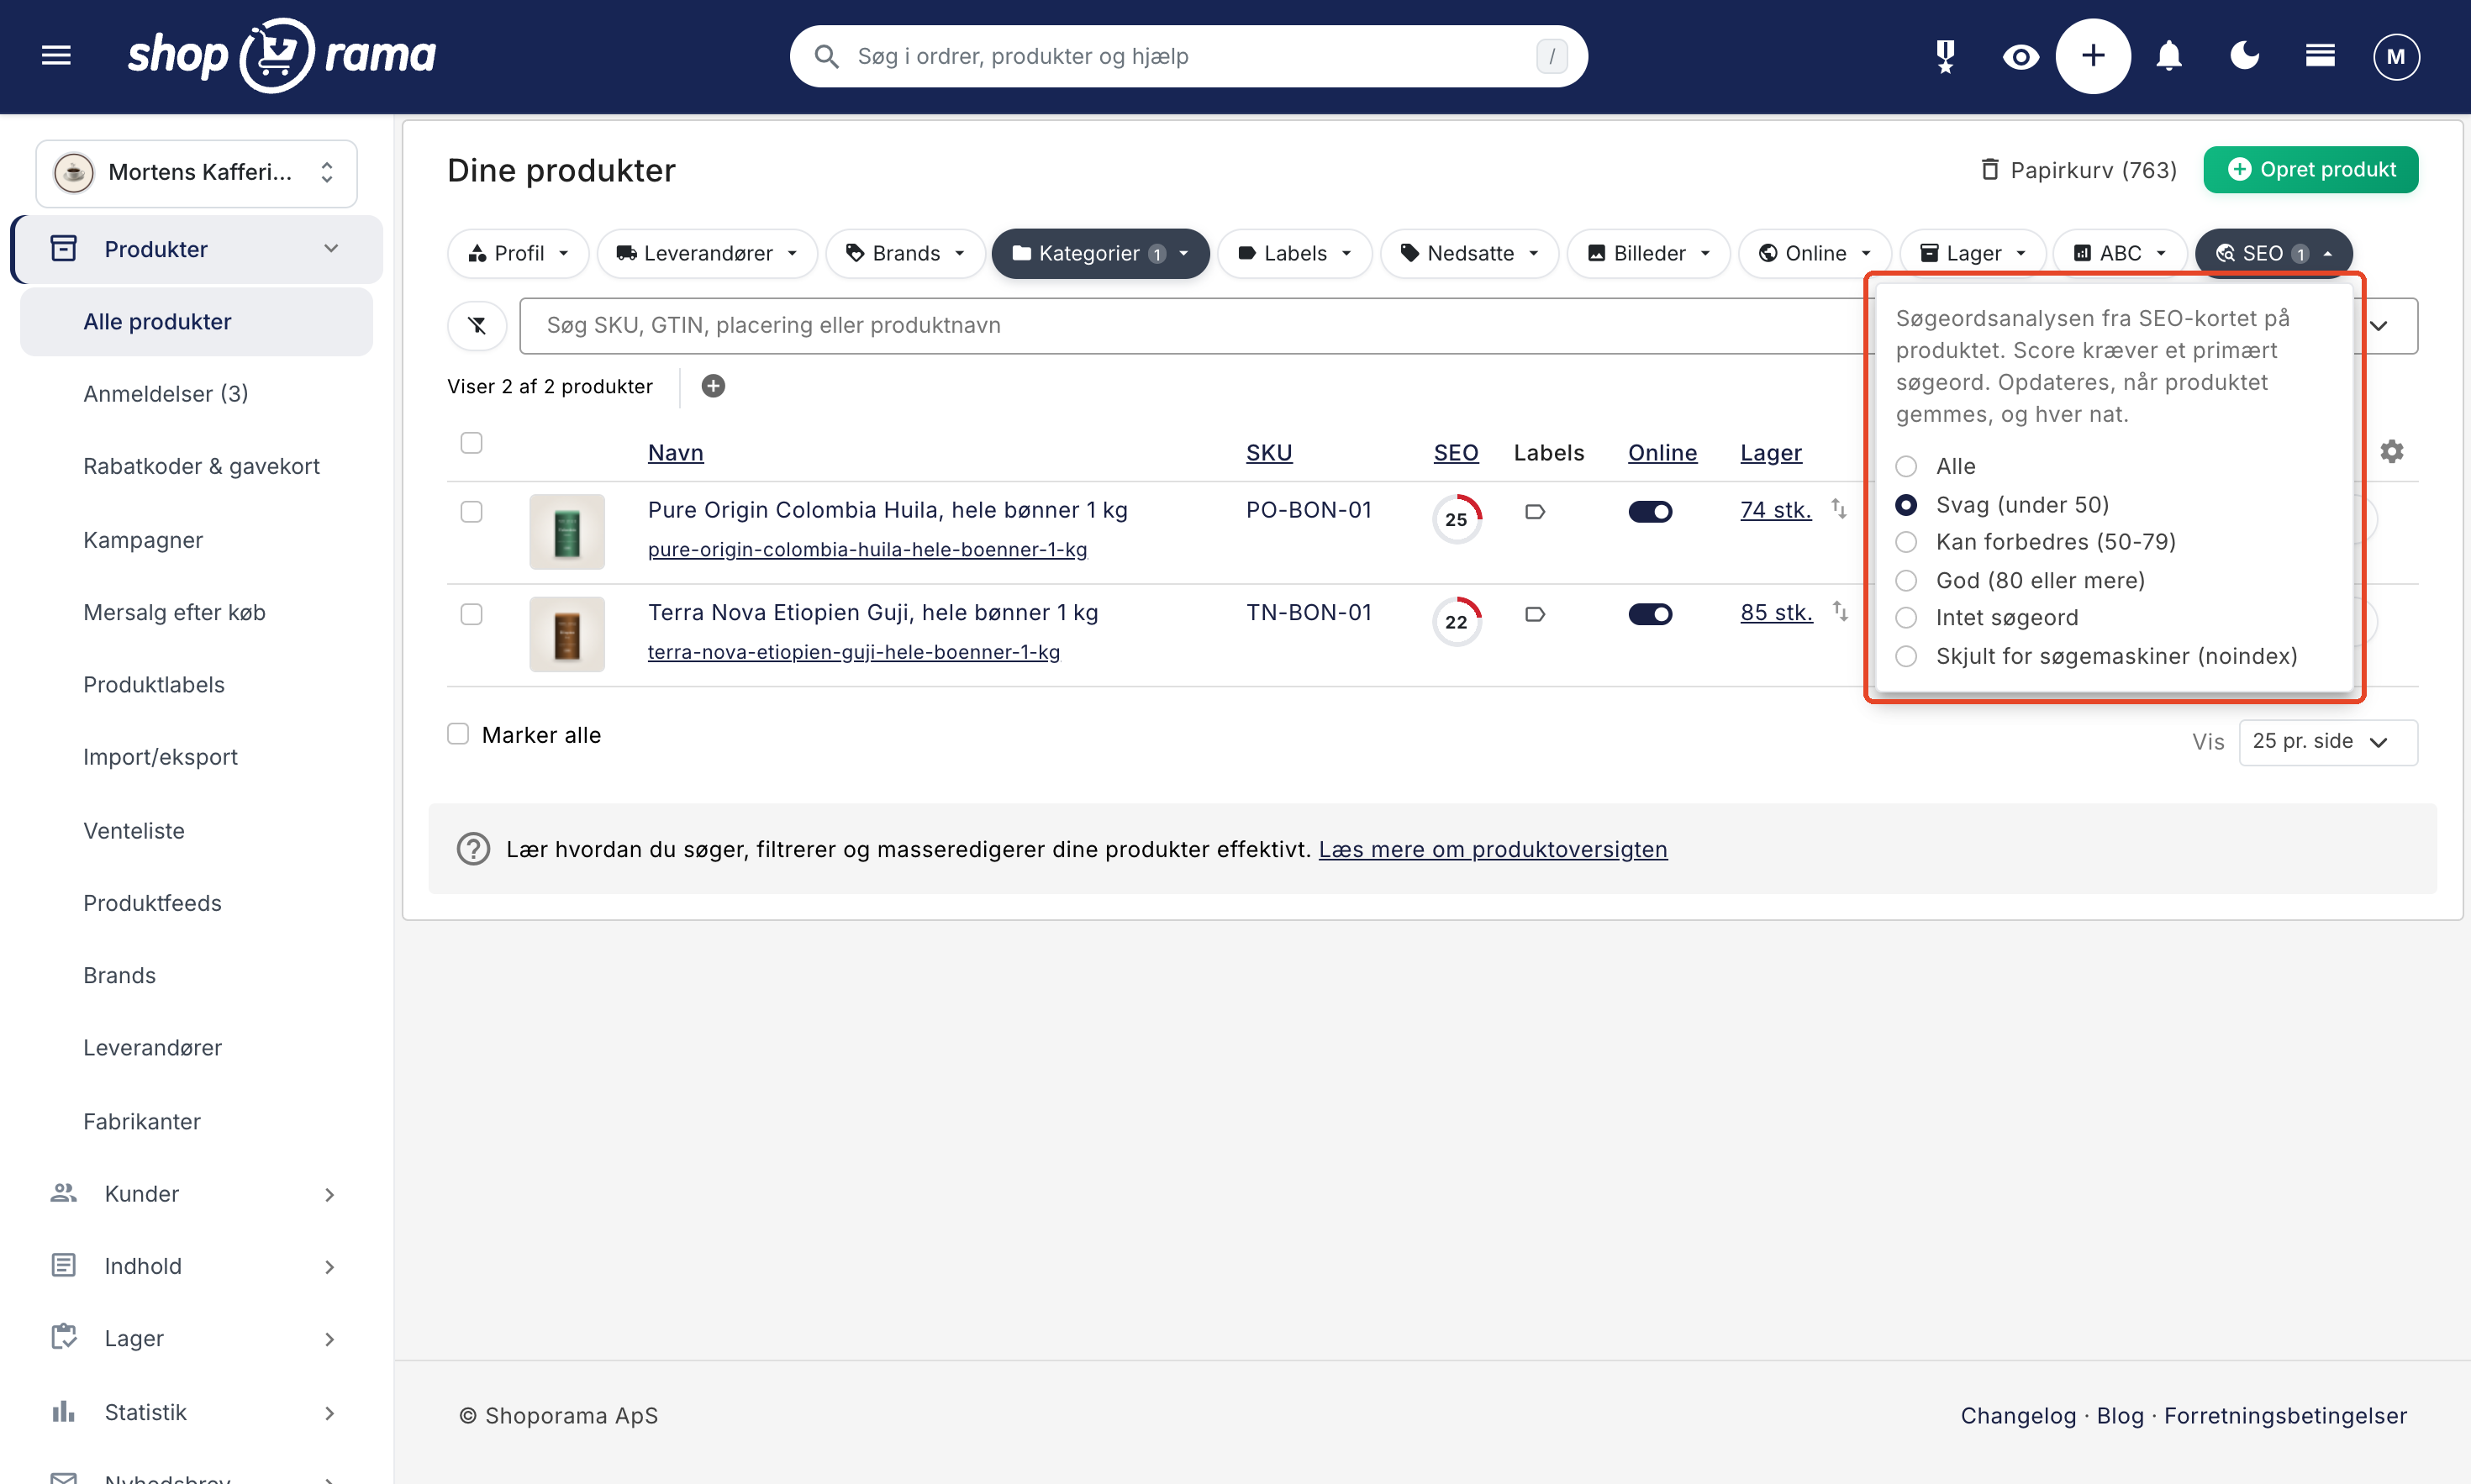Go to 'Rabatkoder & gavekort' menu item
The image size is (2471, 1484).
click(x=201, y=466)
